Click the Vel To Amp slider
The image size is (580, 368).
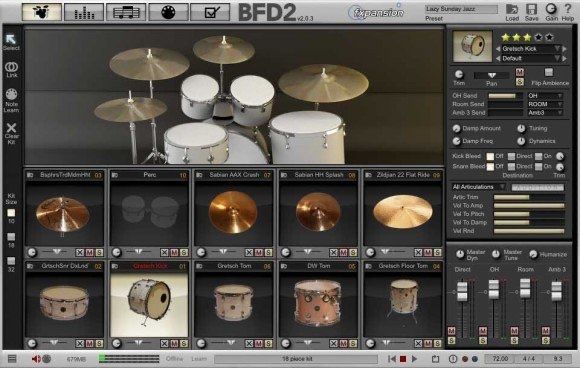click(x=529, y=206)
